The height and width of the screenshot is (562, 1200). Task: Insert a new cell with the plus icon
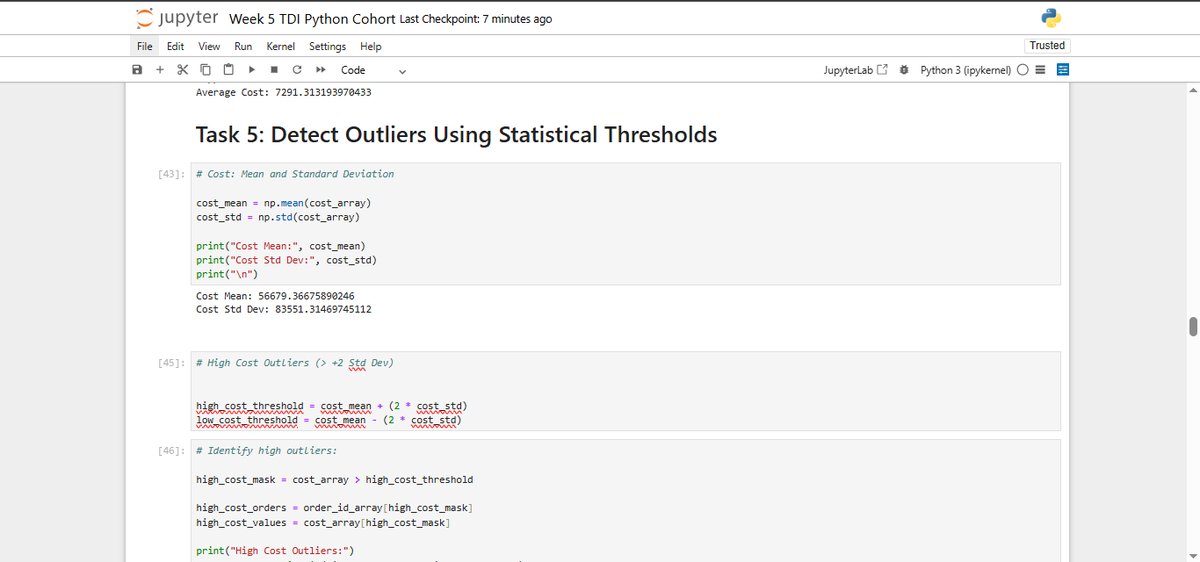[159, 70]
